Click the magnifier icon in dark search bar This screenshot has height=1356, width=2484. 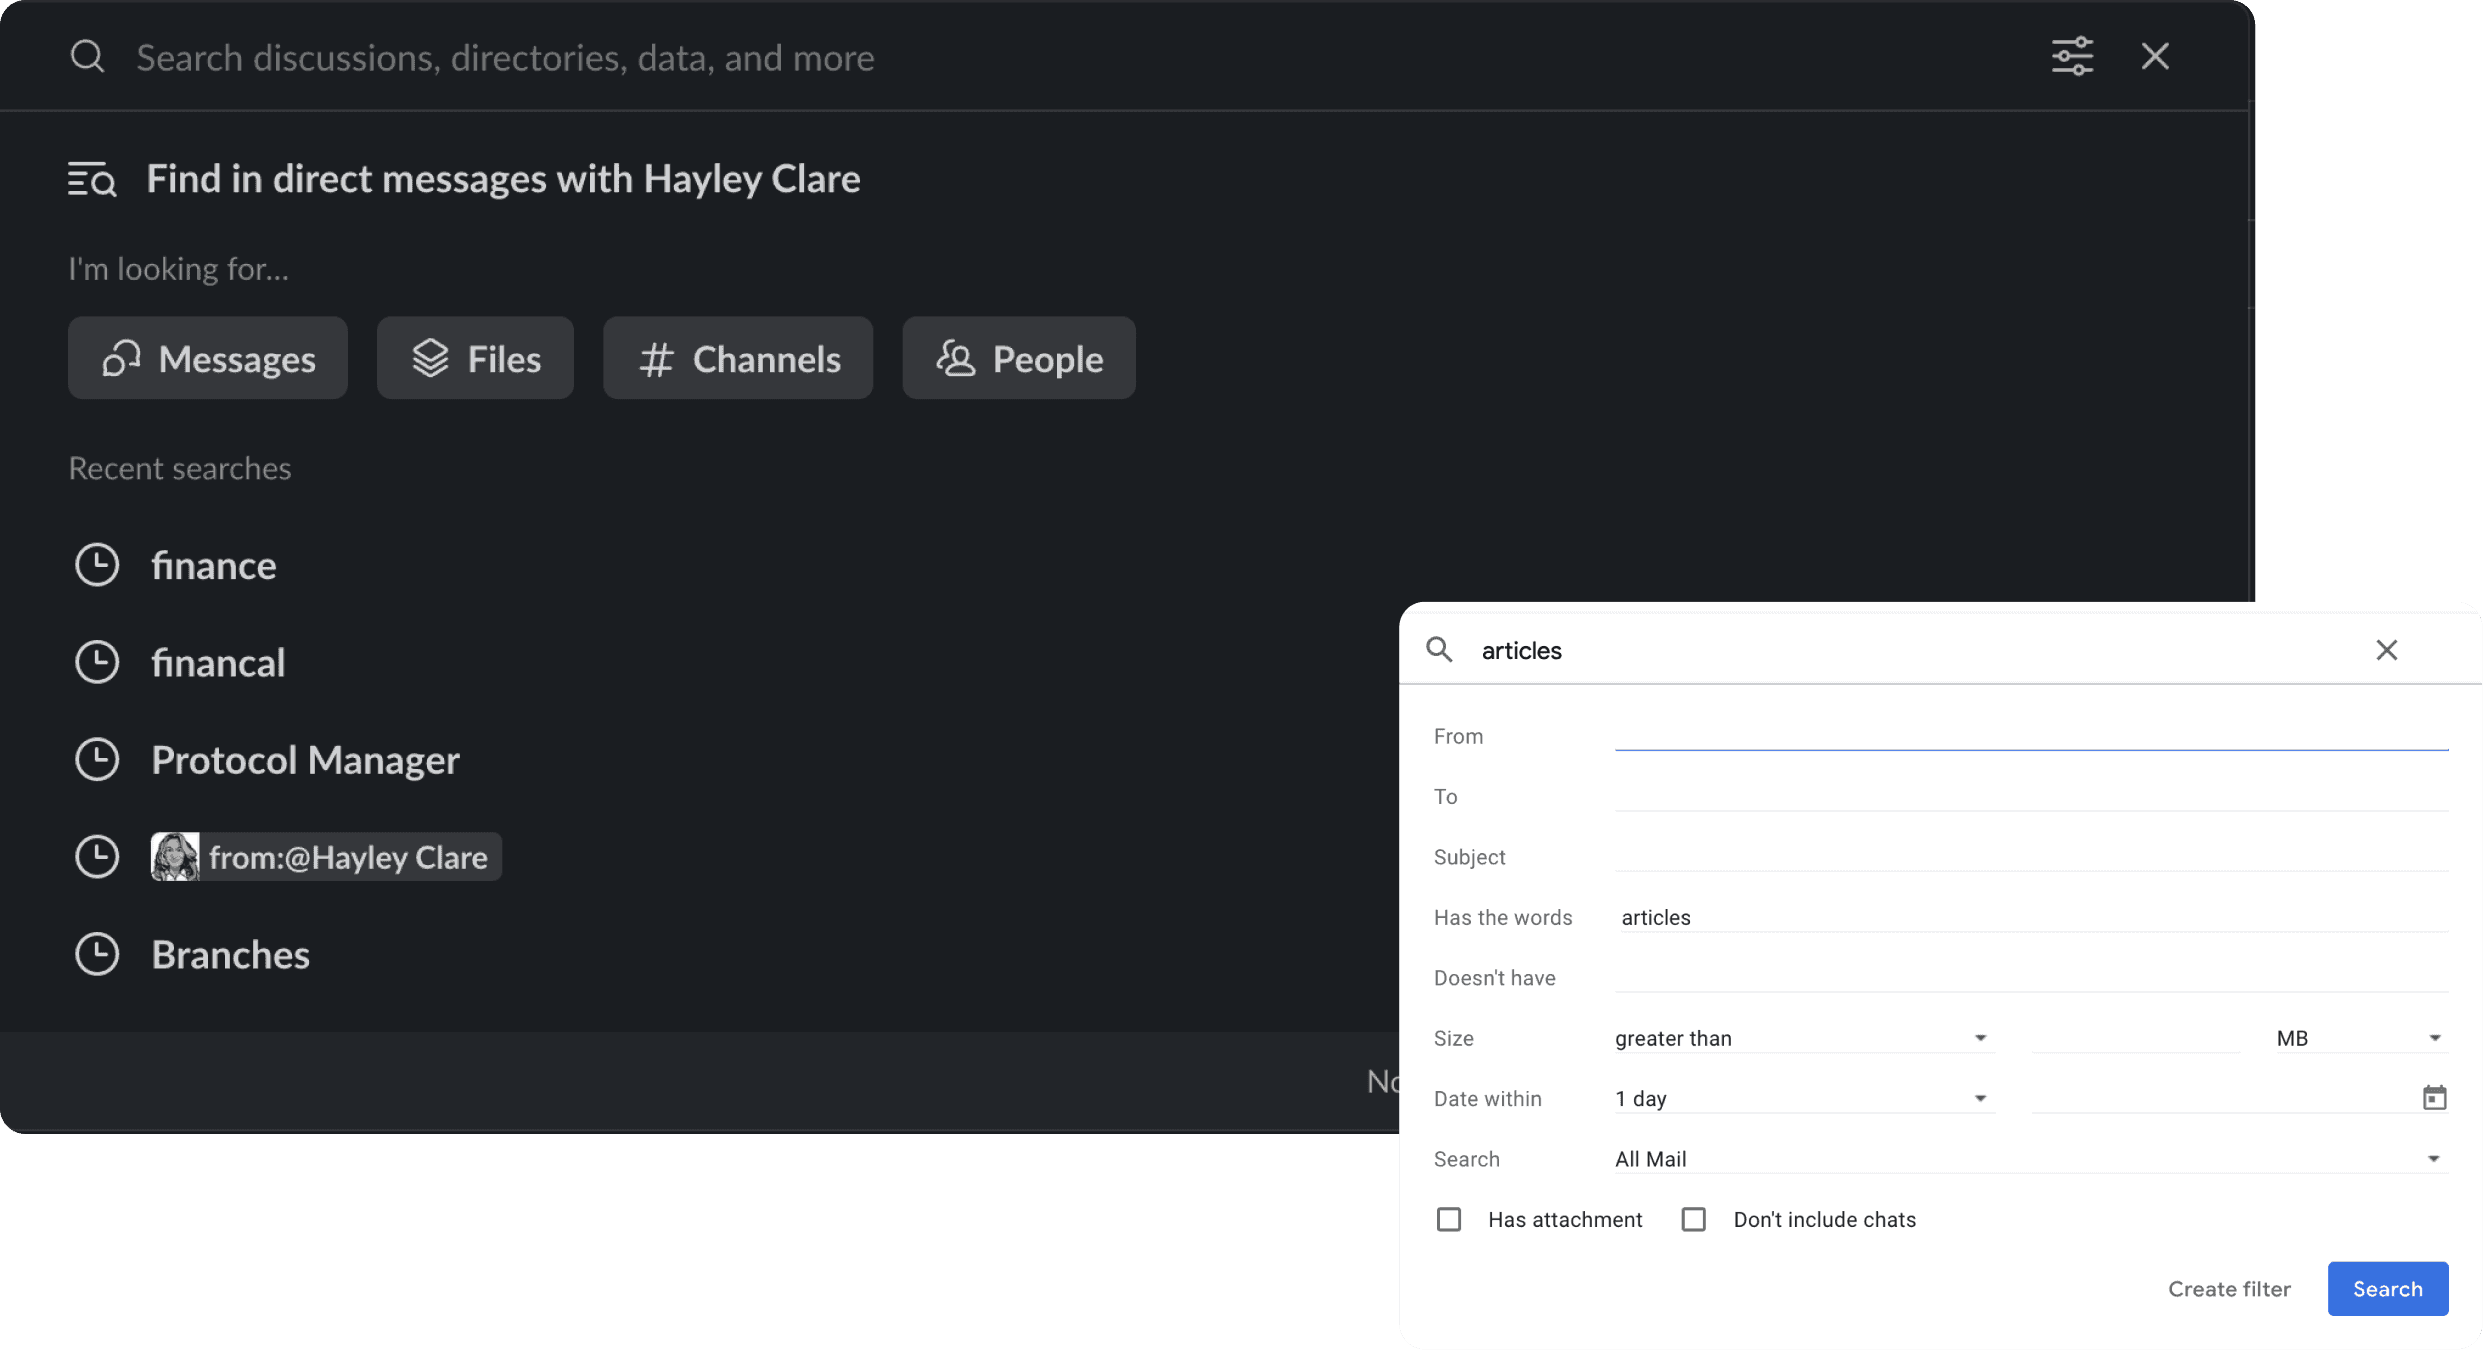coord(88,56)
